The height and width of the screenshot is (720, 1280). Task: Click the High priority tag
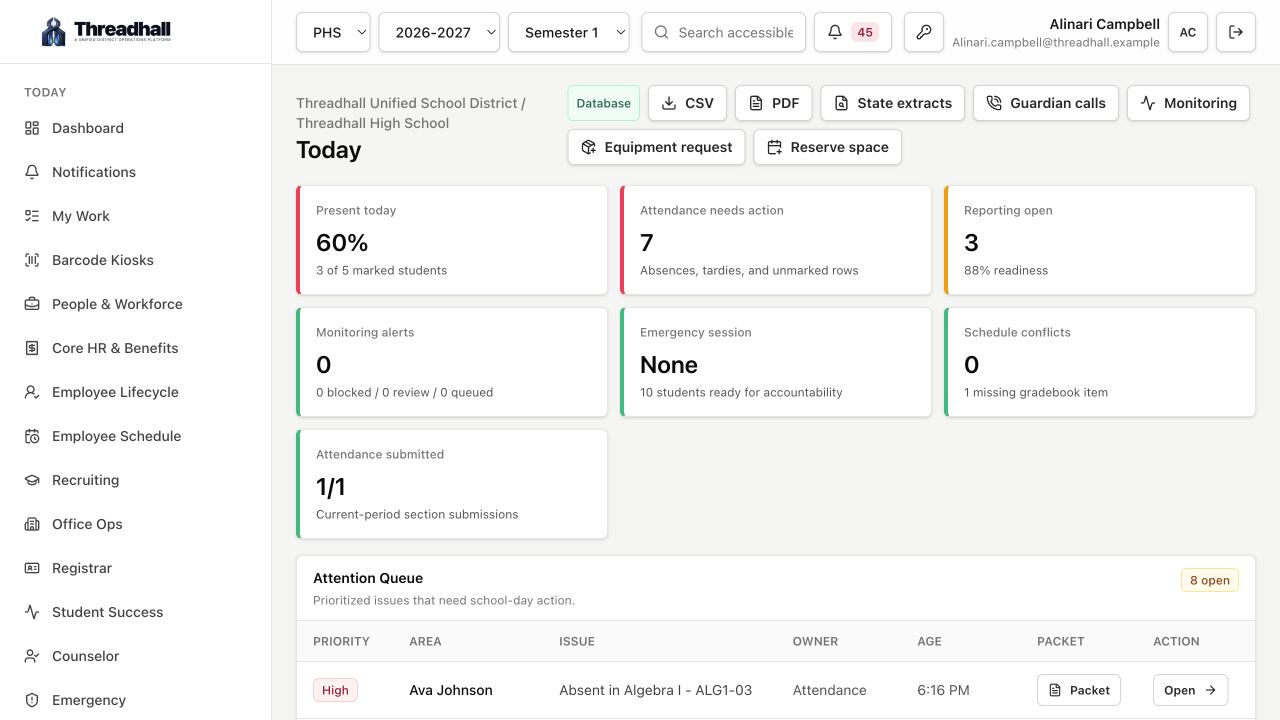tap(336, 690)
